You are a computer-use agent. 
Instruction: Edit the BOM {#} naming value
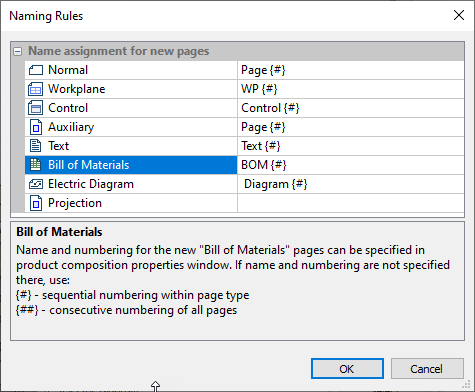(x=351, y=165)
